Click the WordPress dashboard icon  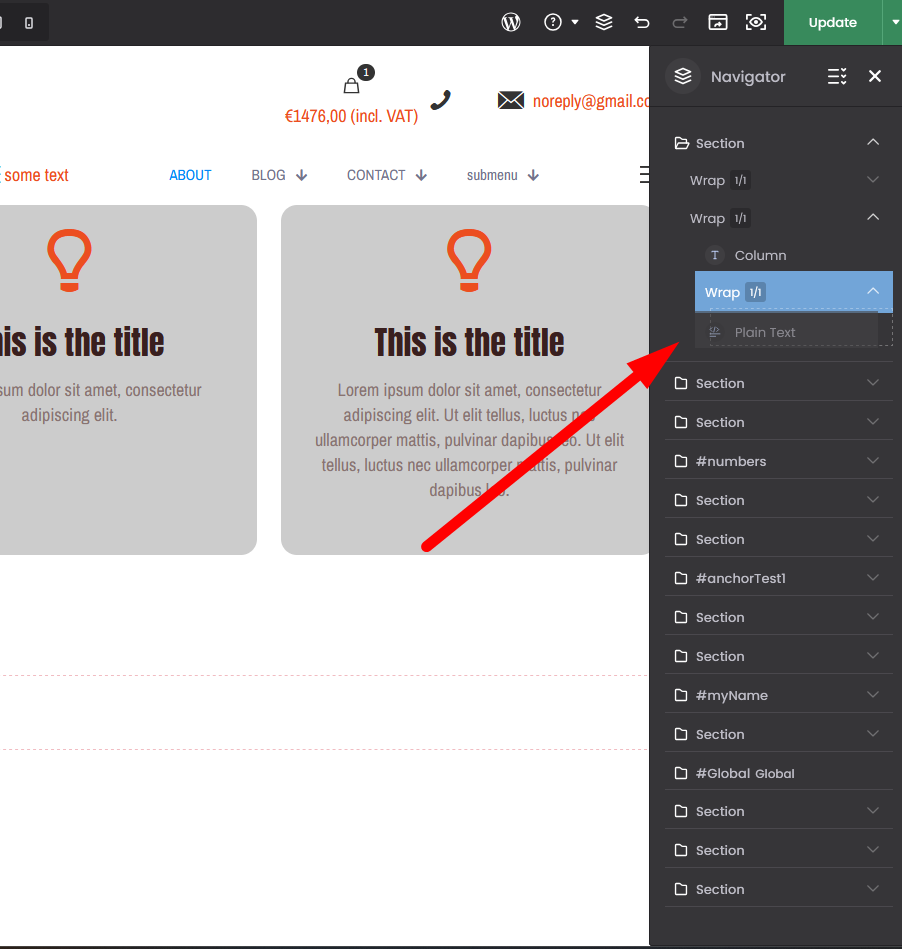(x=511, y=22)
